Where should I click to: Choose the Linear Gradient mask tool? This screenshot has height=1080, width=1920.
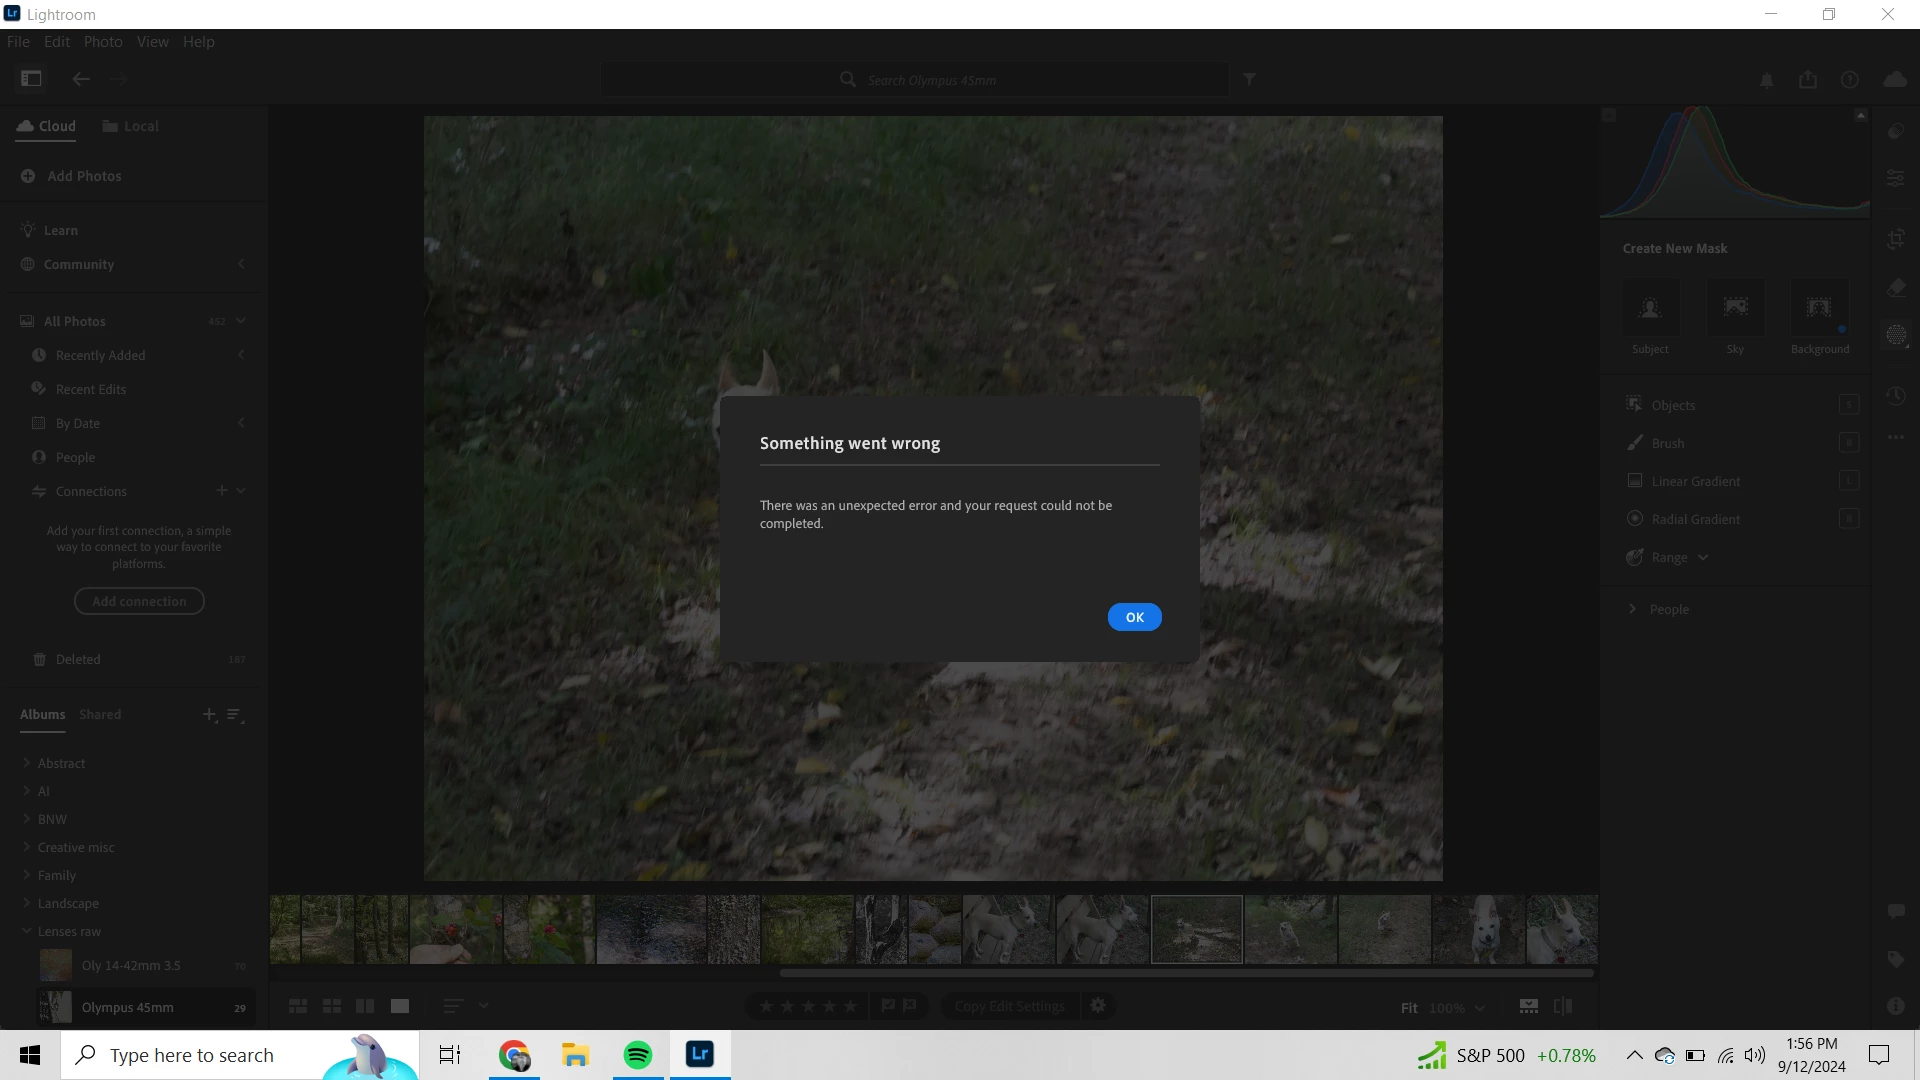pyautogui.click(x=1695, y=481)
